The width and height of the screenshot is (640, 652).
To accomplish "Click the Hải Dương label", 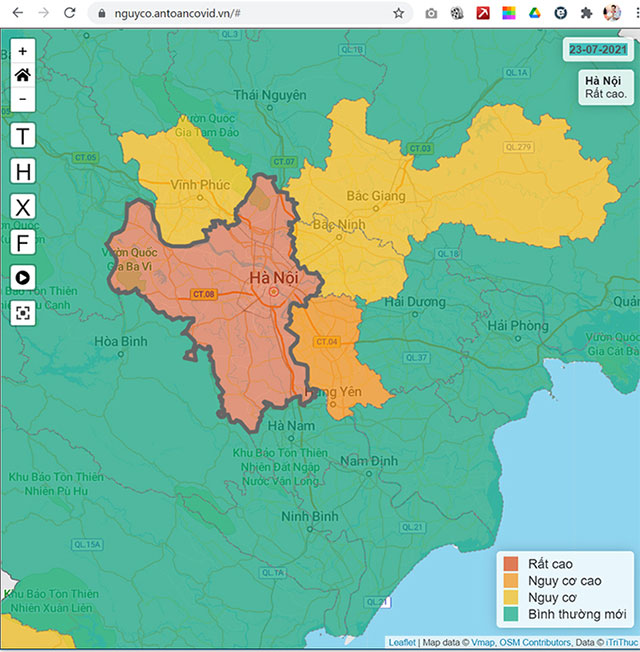I will click(415, 302).
